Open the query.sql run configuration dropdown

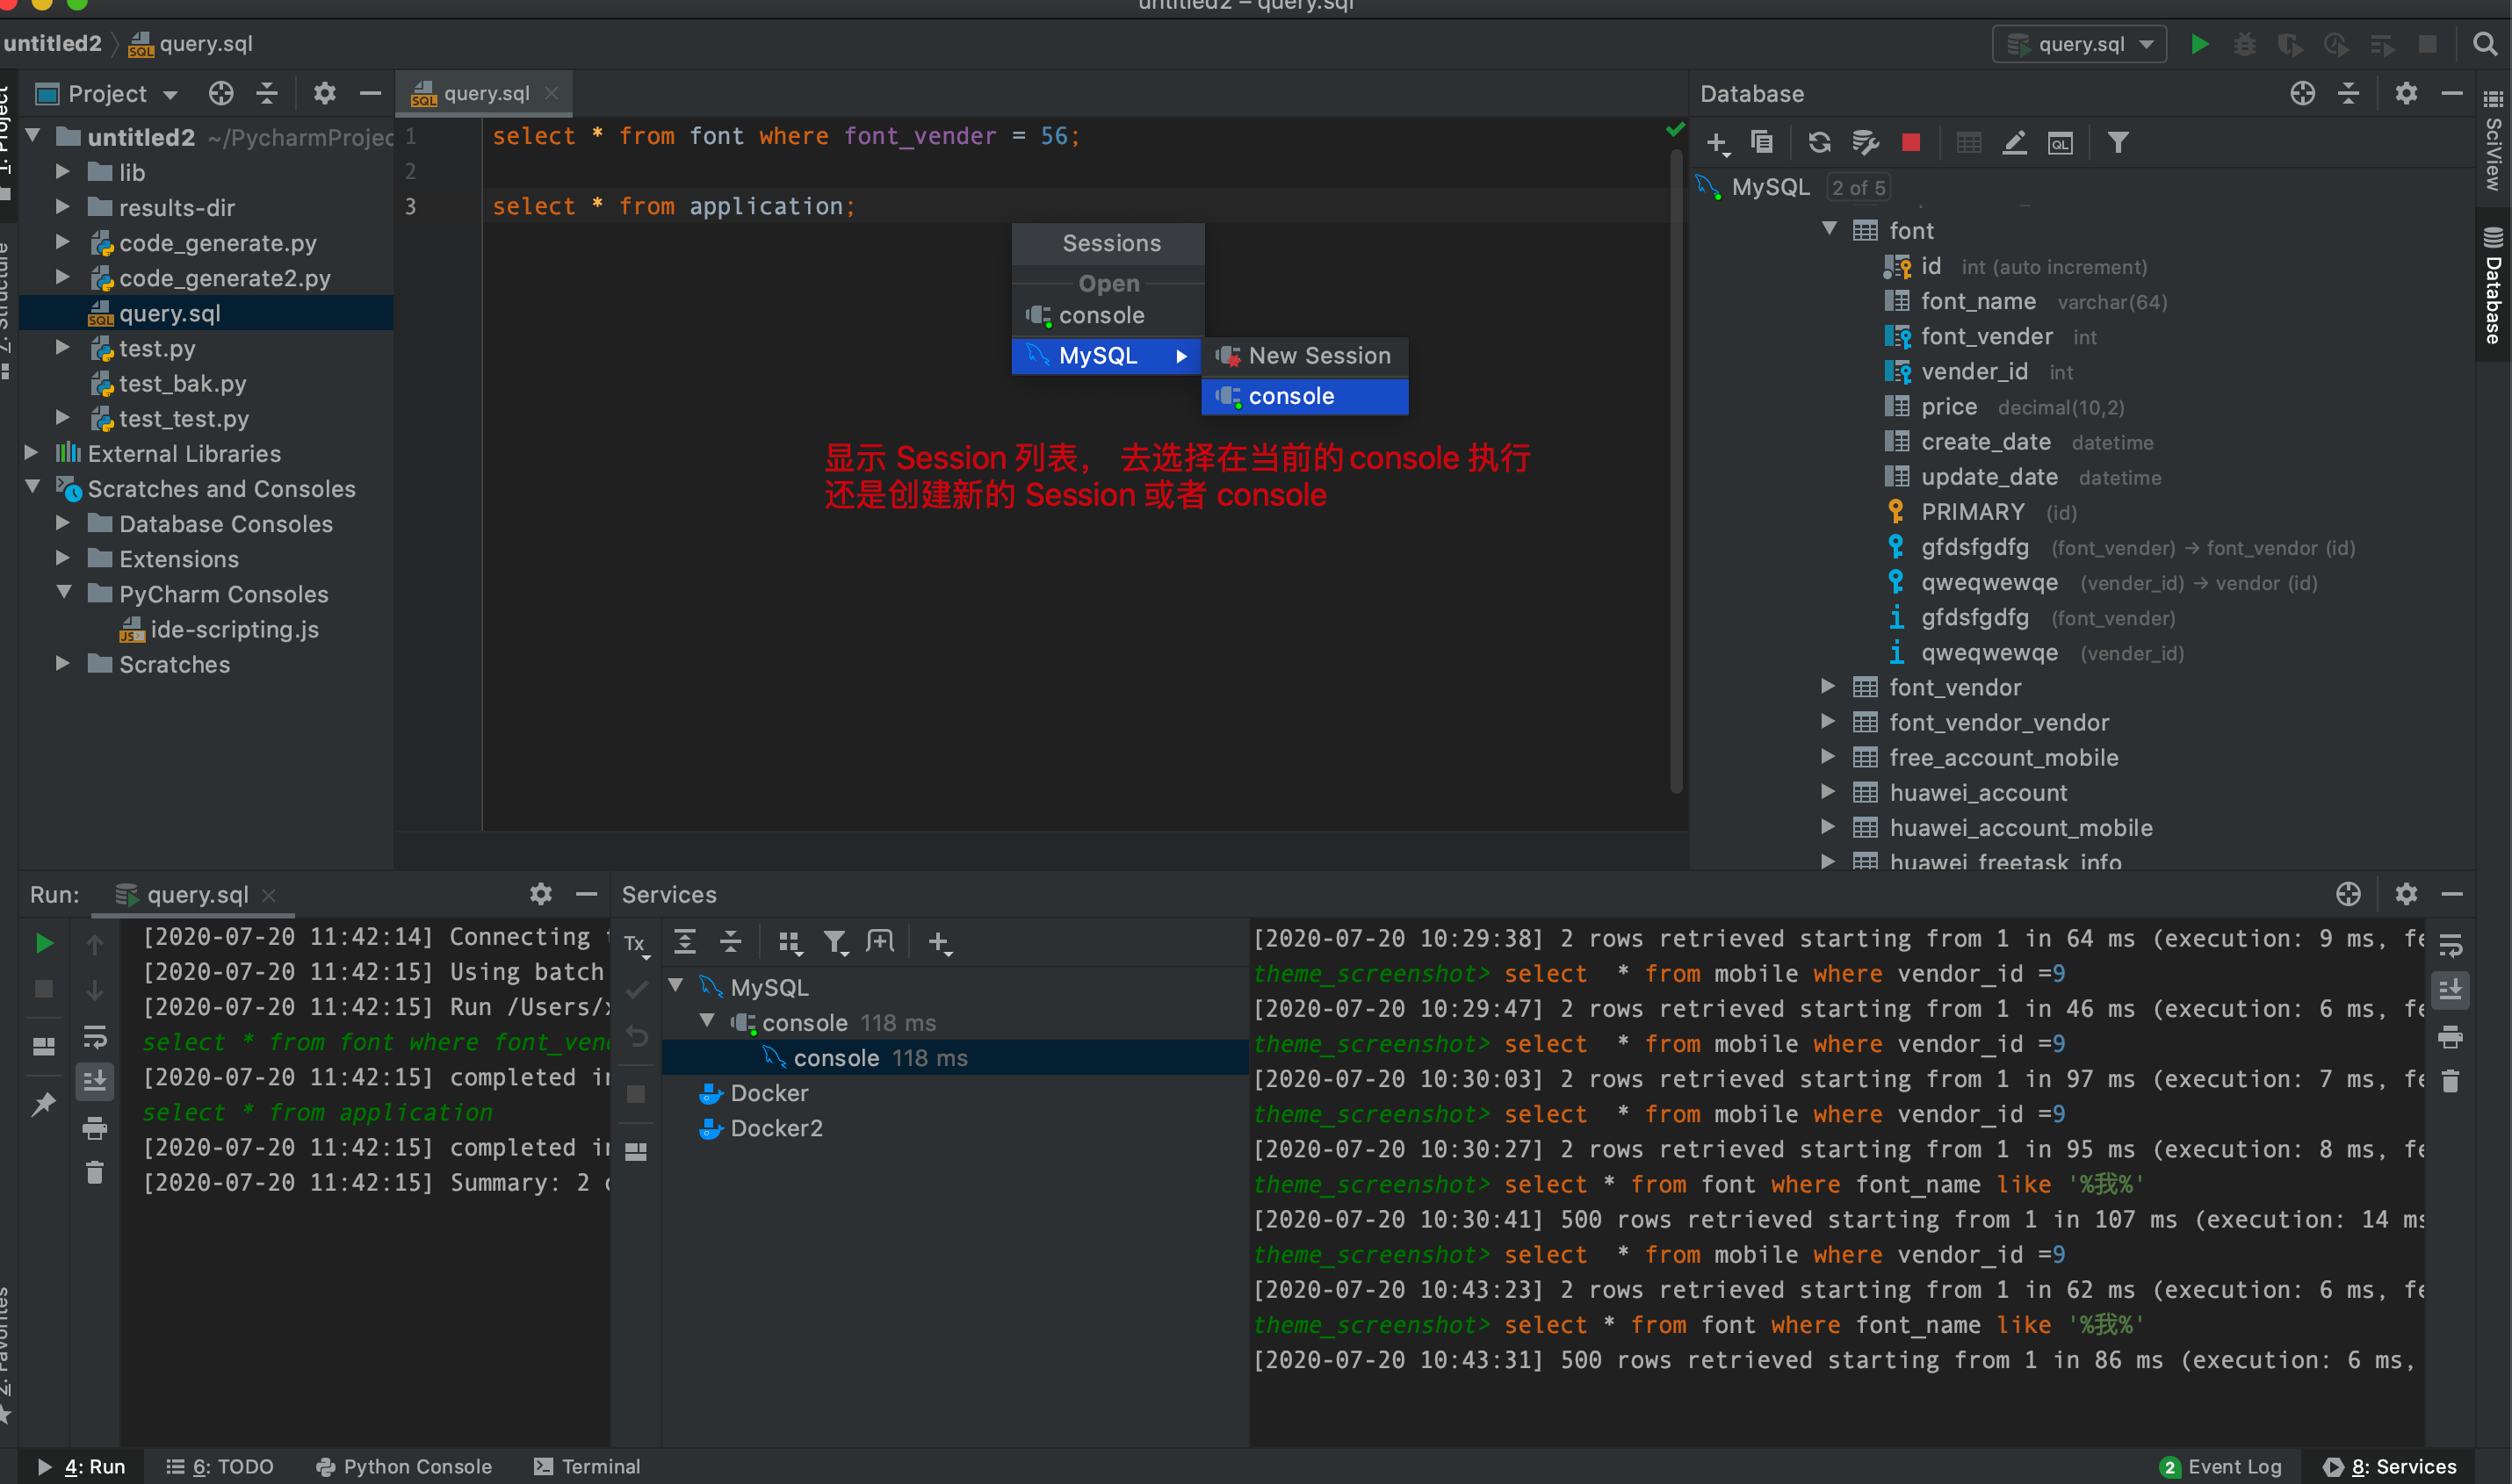(x=2079, y=44)
